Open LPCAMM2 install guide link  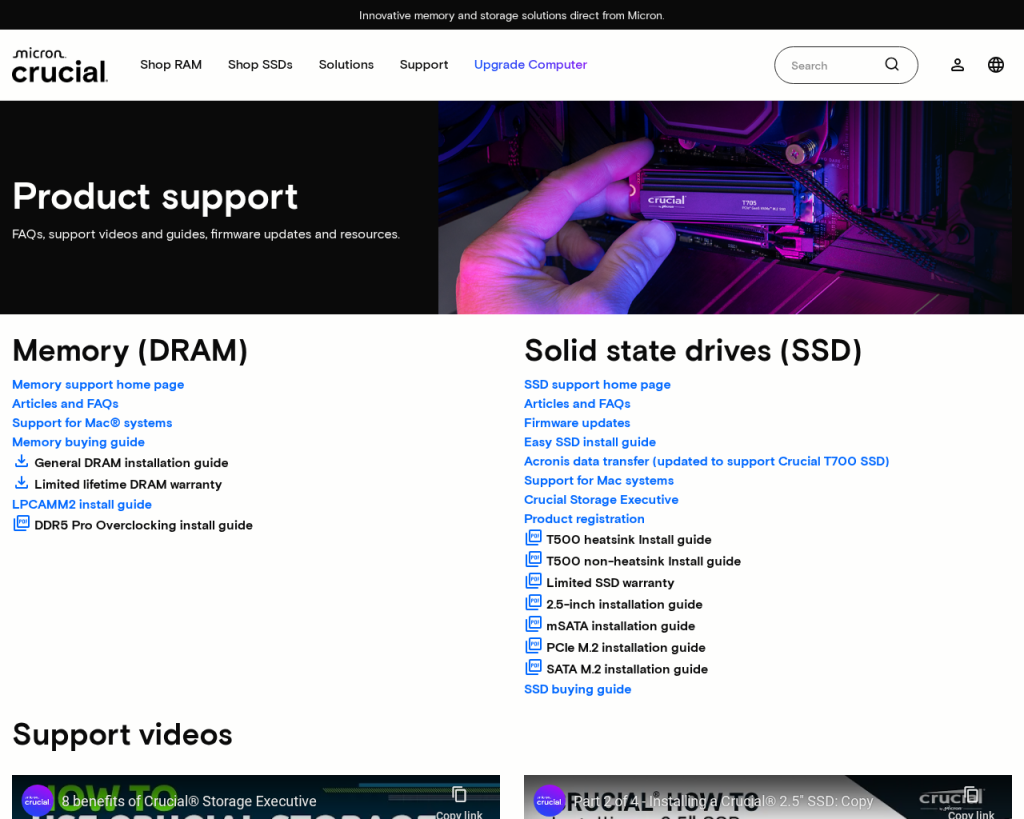click(82, 504)
